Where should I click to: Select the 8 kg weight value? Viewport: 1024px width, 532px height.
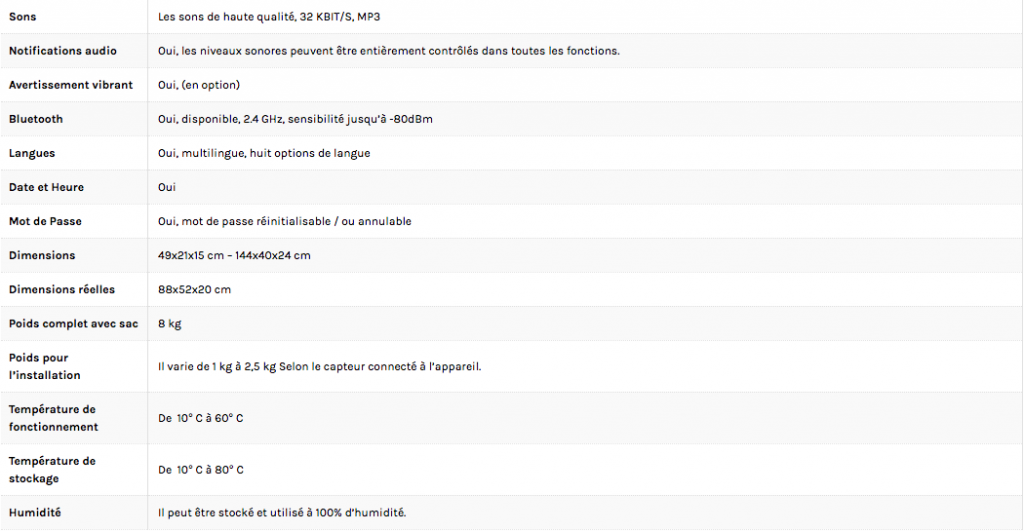click(170, 324)
